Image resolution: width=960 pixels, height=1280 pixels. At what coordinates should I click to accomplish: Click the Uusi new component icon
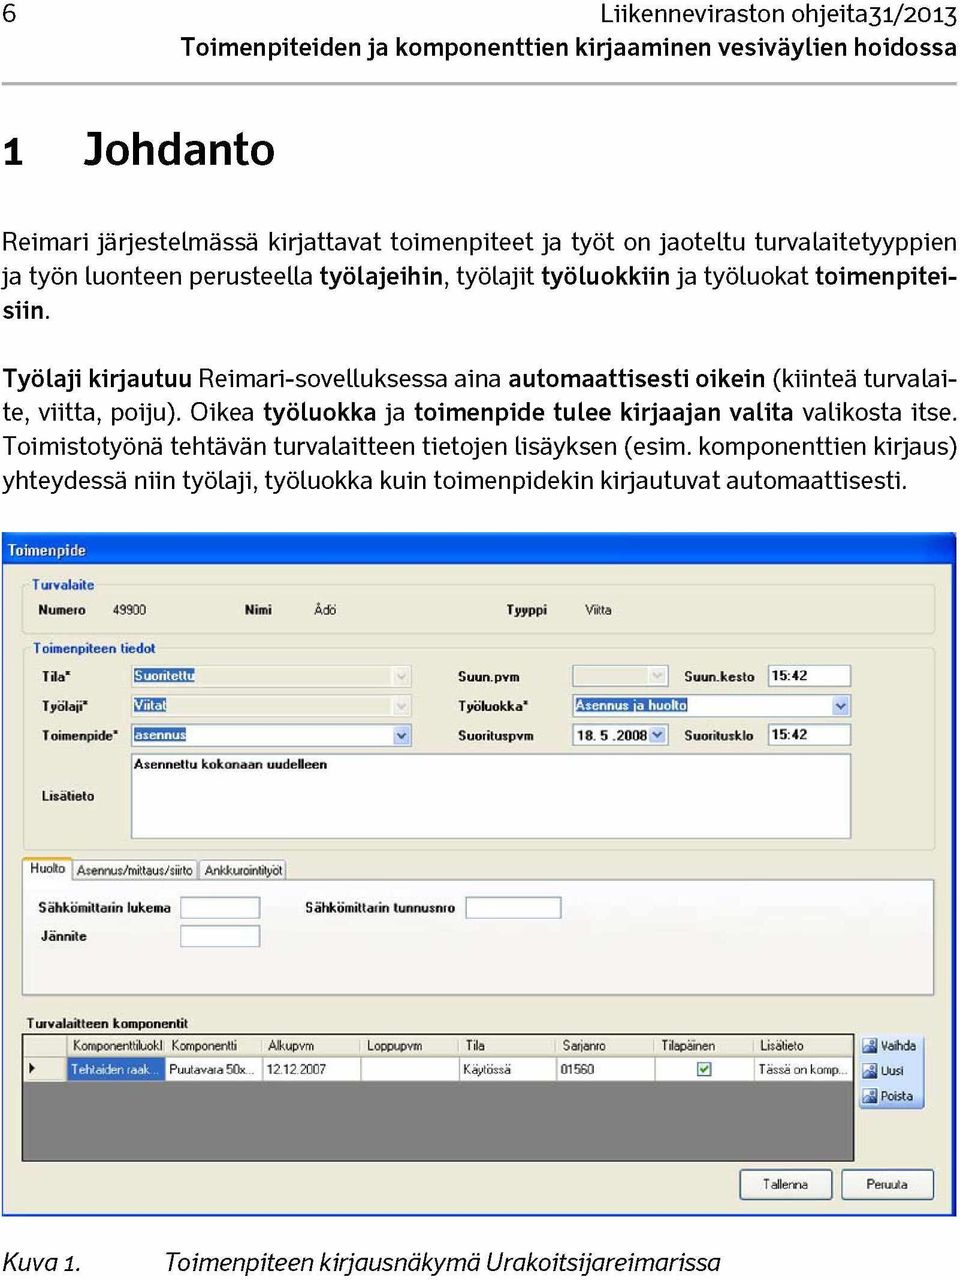point(869,1071)
